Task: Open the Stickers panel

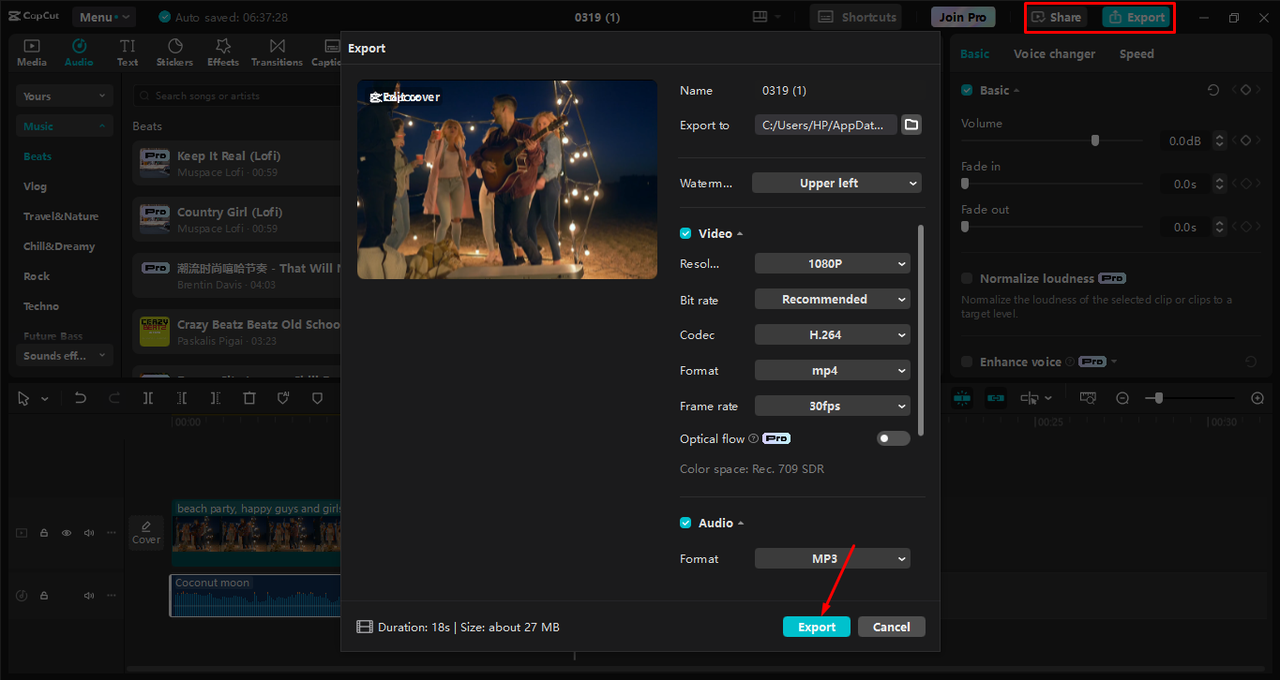Action: pos(175,53)
